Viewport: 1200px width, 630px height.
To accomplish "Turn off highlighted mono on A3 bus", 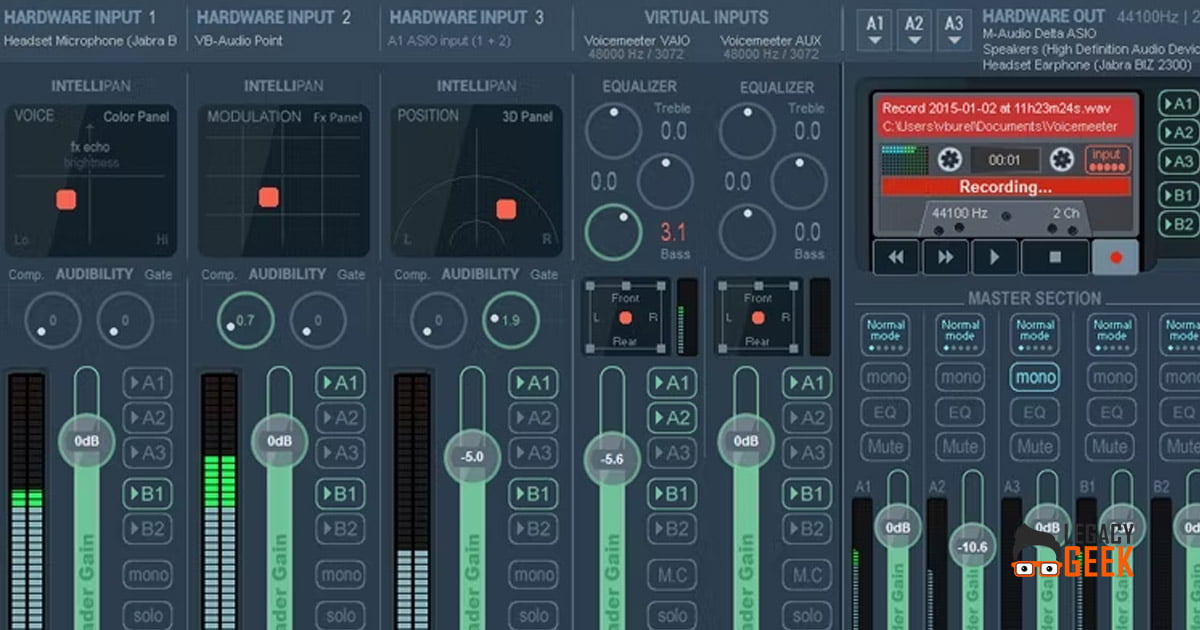I will 1035,377.
